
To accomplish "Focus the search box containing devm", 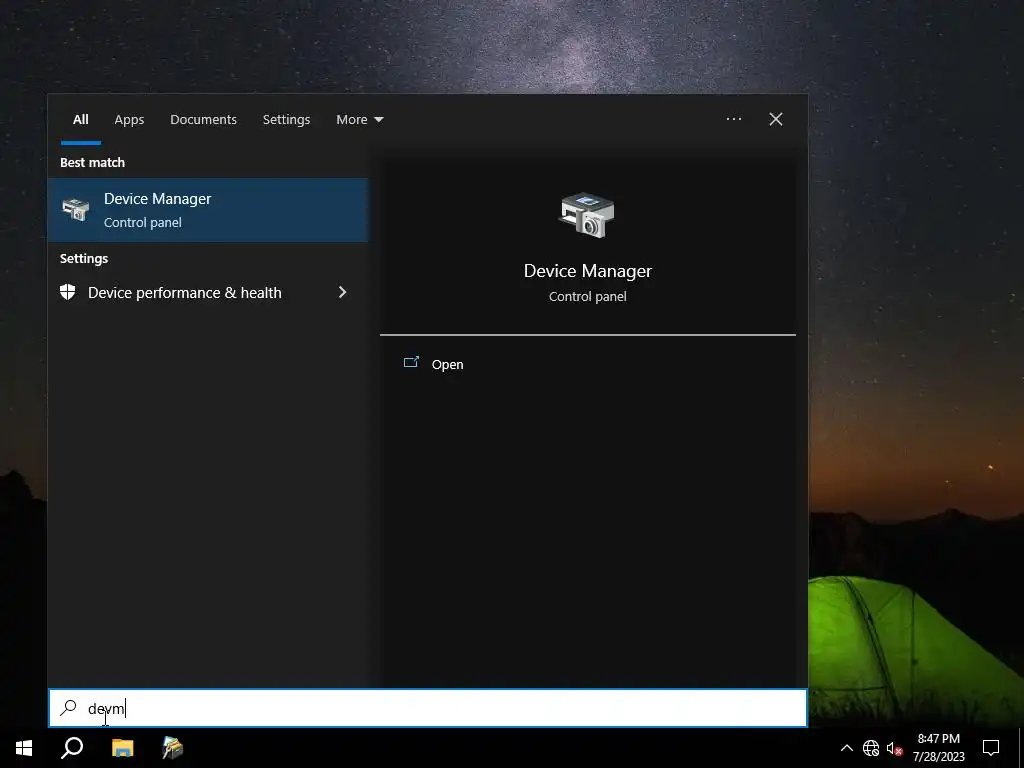I will [428, 708].
